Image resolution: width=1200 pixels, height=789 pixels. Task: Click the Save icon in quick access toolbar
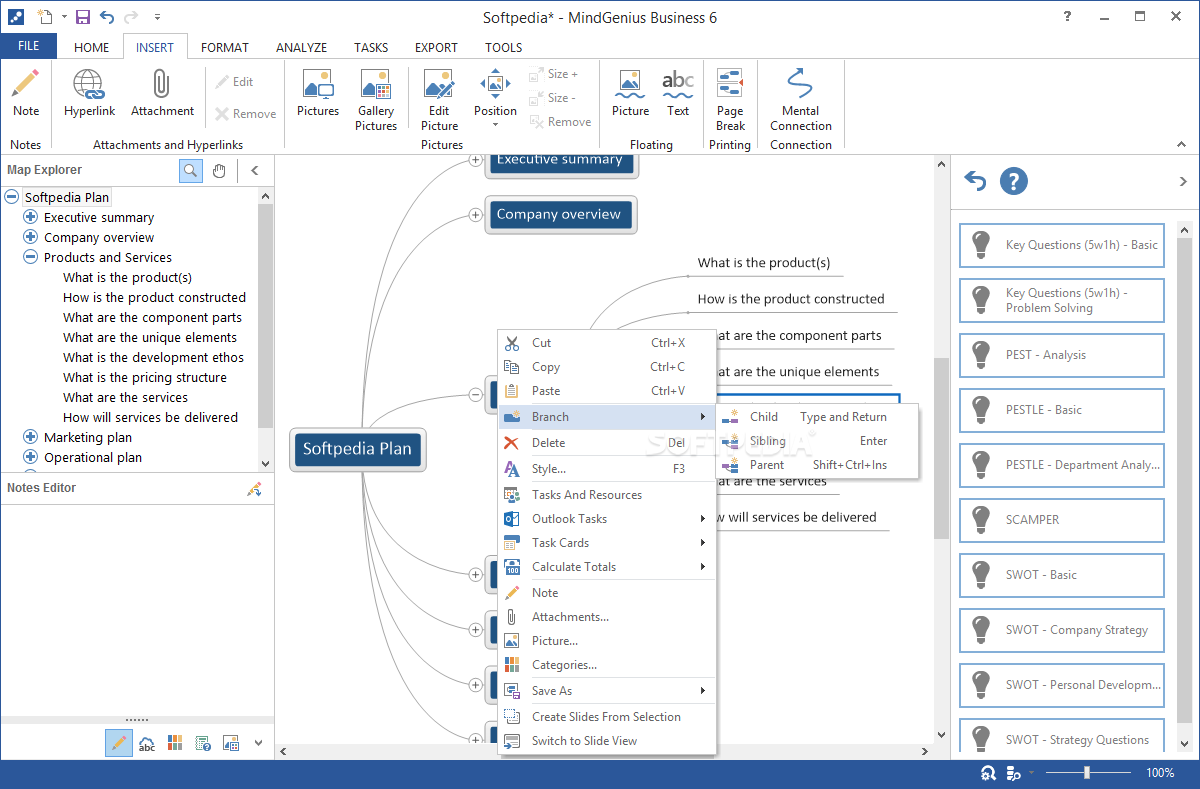click(83, 17)
